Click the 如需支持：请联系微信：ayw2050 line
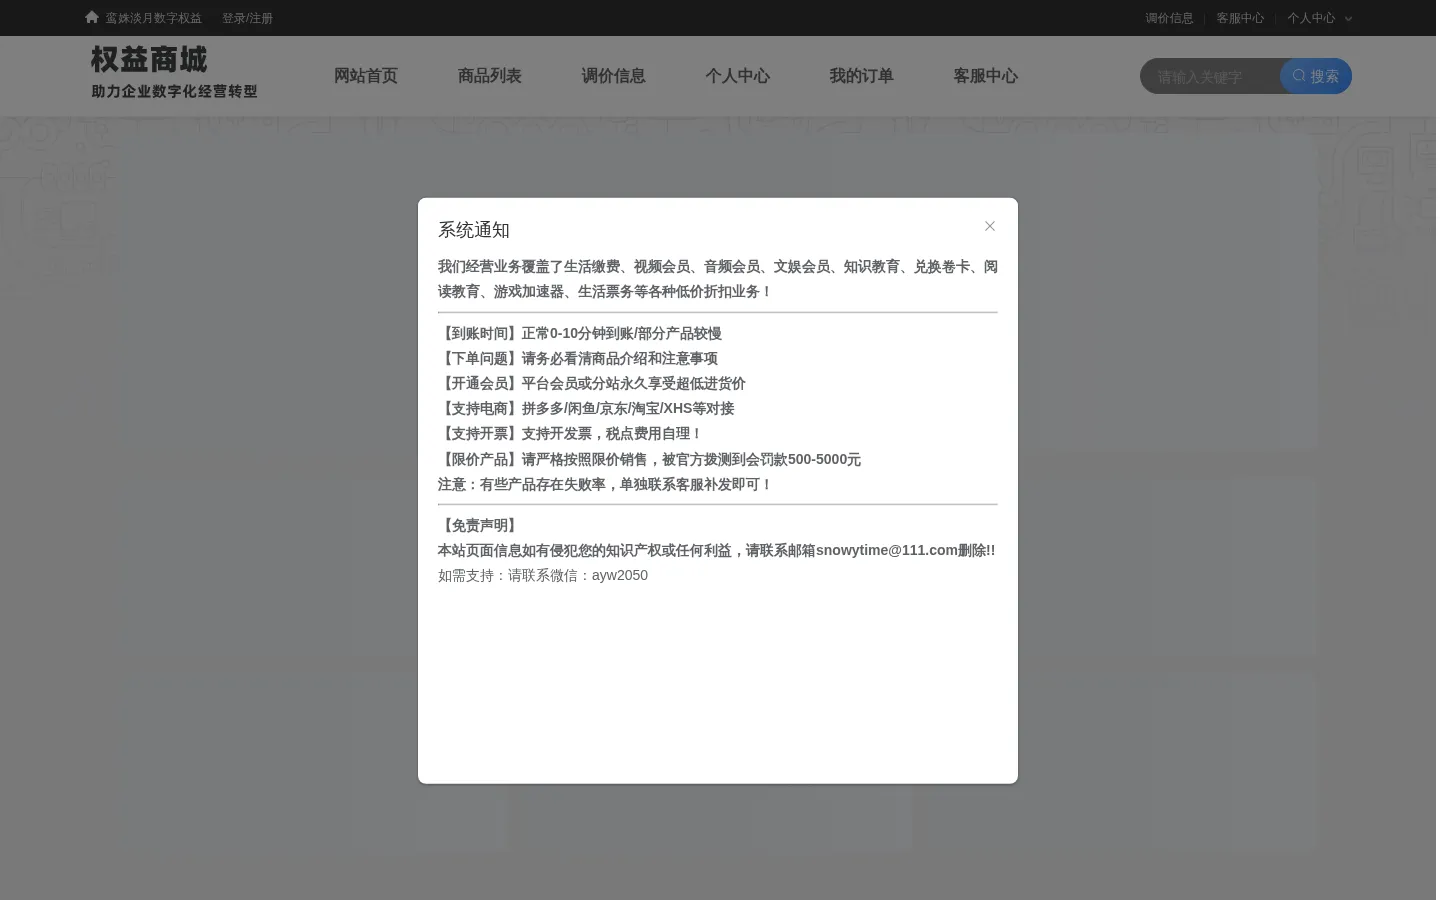Viewport: 1440px width, 900px height. pyautogui.click(x=543, y=576)
